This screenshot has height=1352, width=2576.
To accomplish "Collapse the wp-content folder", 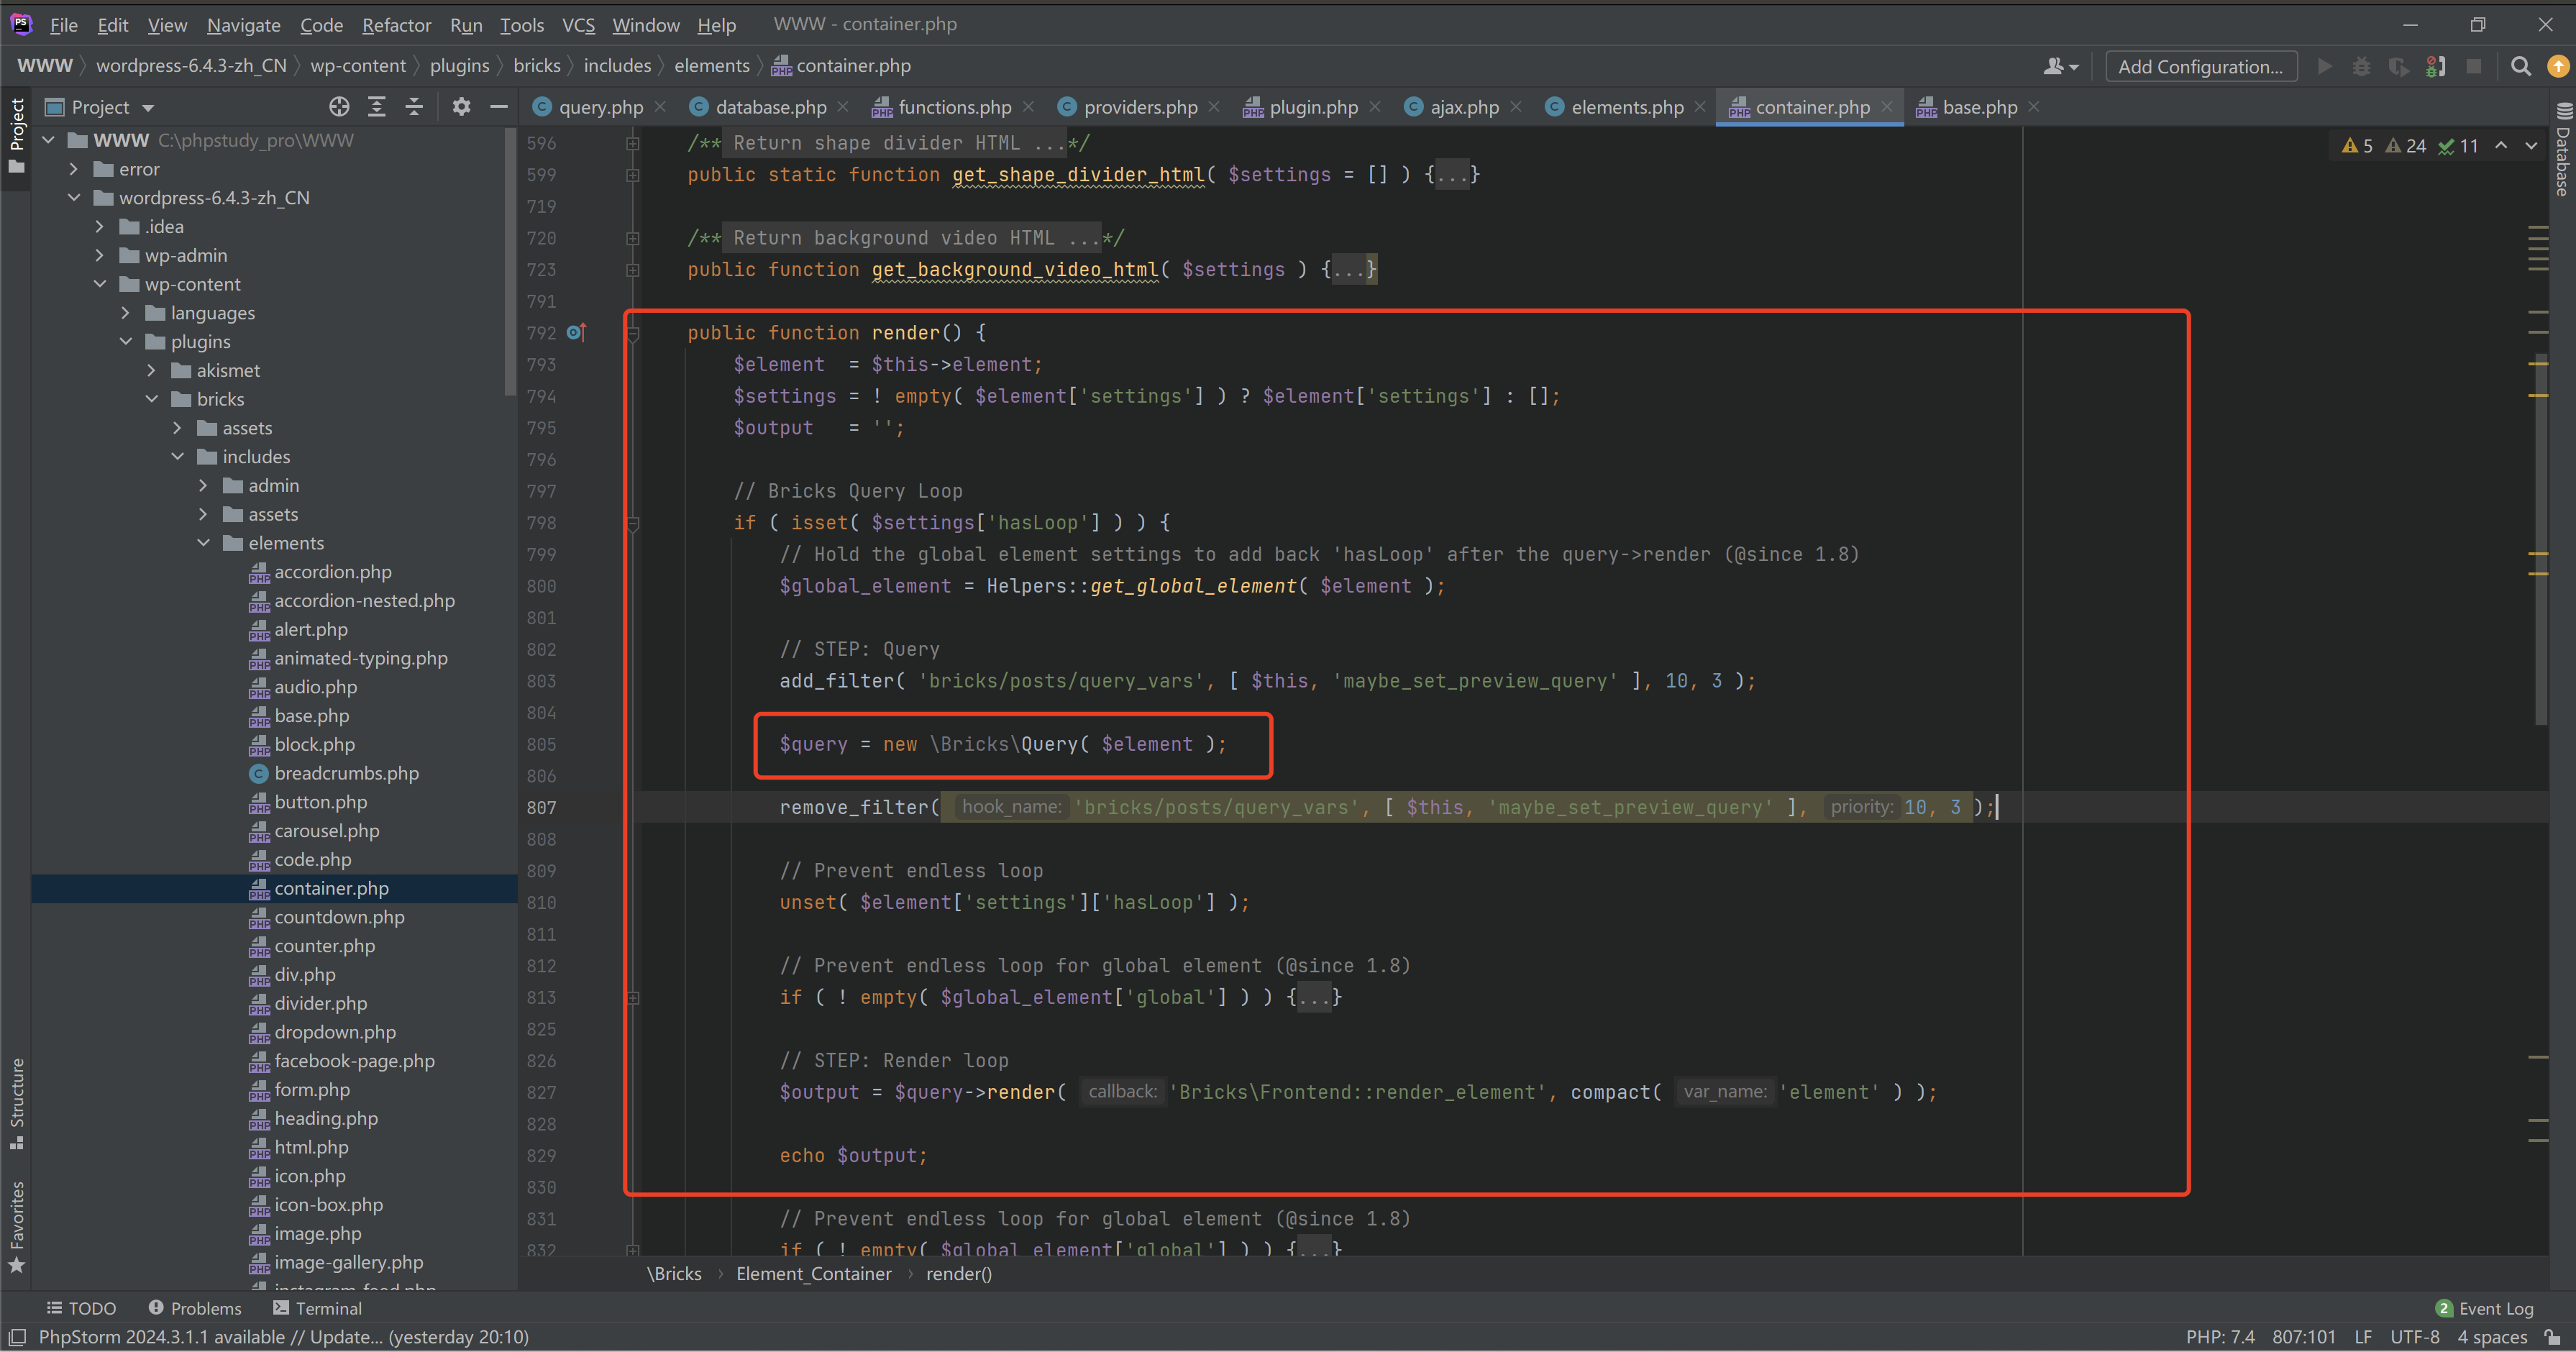I will [100, 284].
